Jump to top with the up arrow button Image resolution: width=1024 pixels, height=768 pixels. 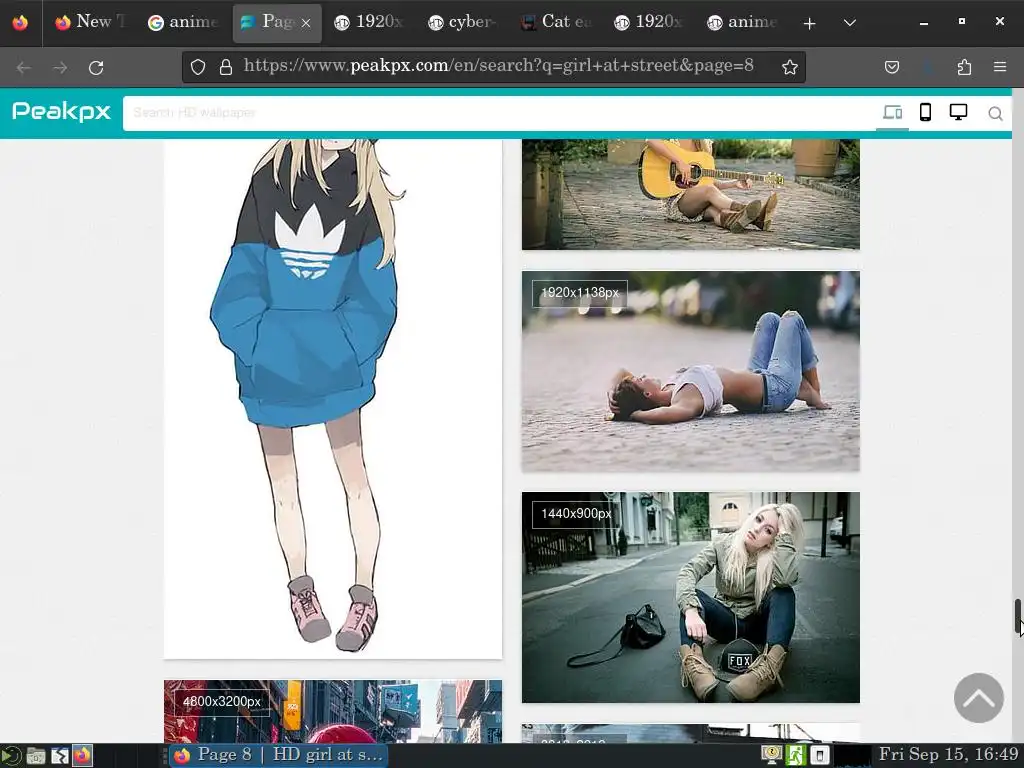pos(978,697)
